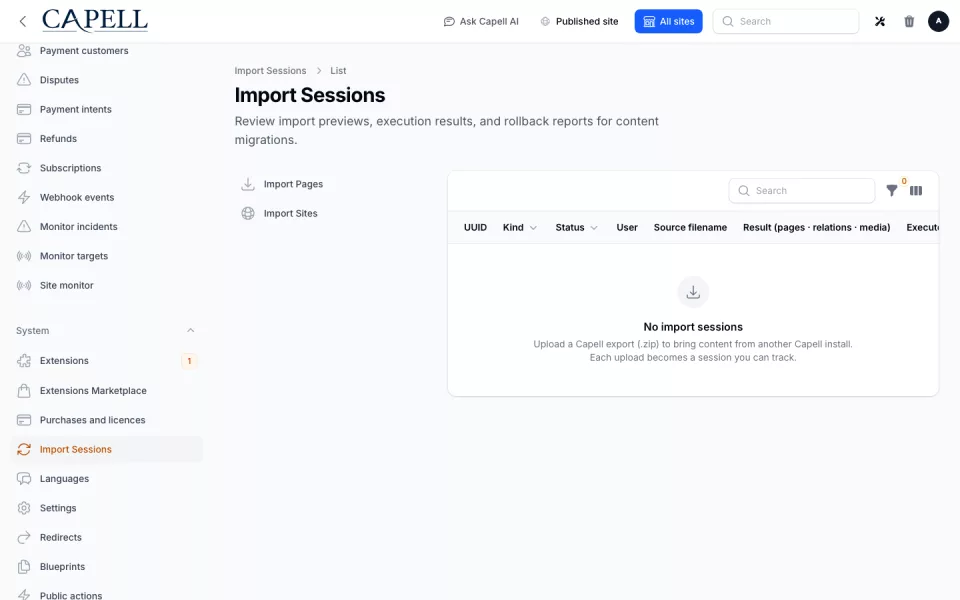Click the download icon above No import sessions
This screenshot has width=960, height=600.
[x=693, y=292]
